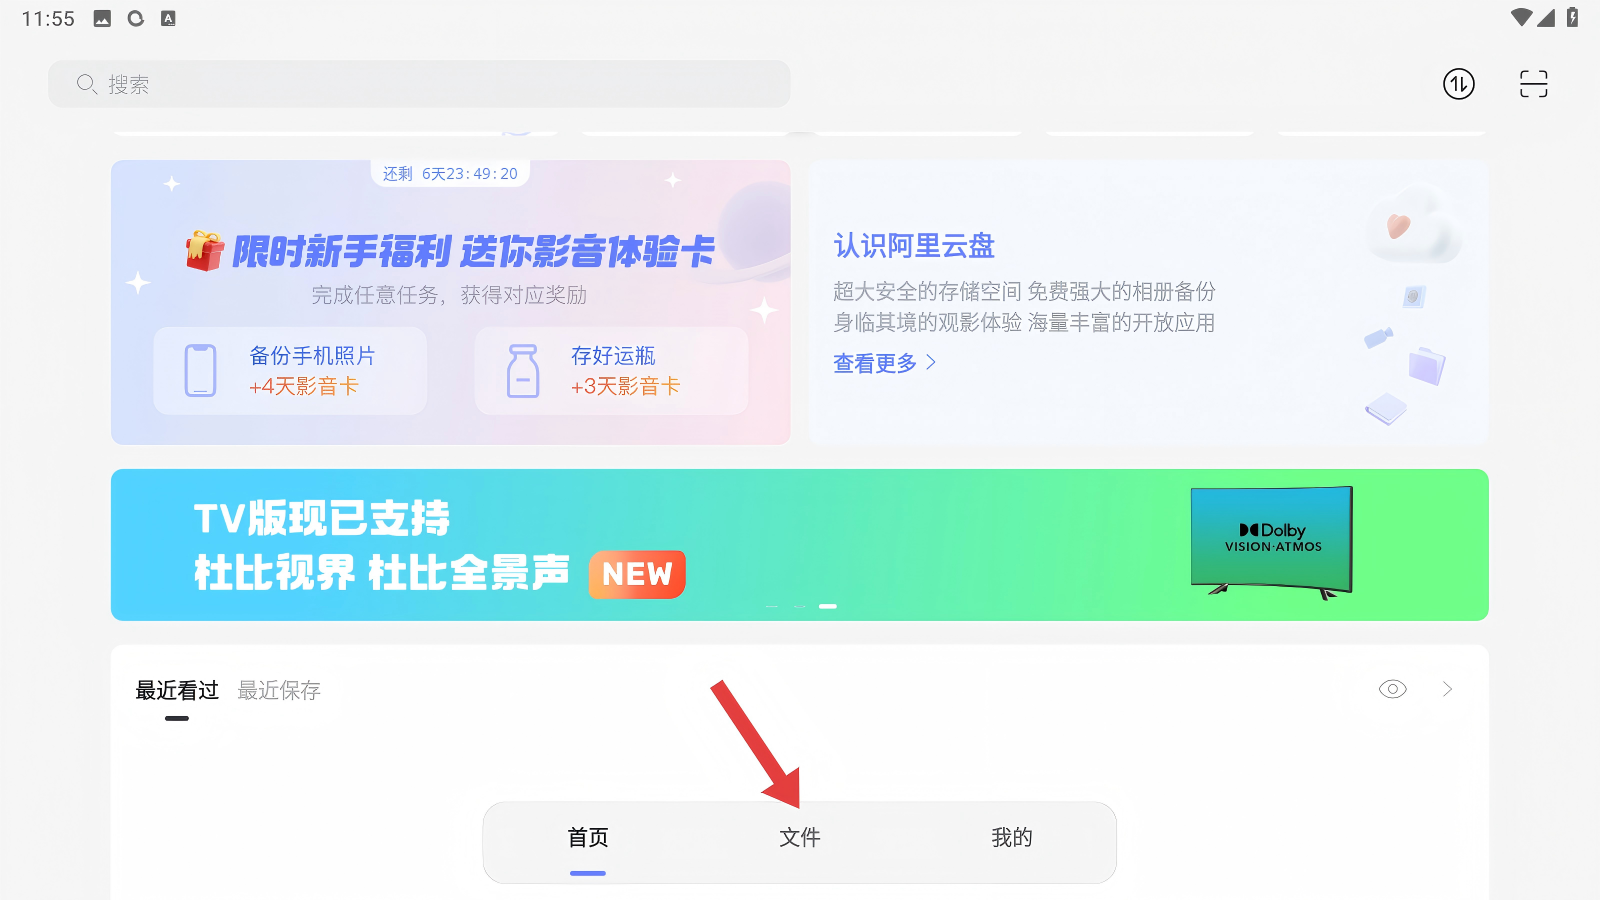Tap the bottle icon for 存好运瓶

tap(523, 371)
